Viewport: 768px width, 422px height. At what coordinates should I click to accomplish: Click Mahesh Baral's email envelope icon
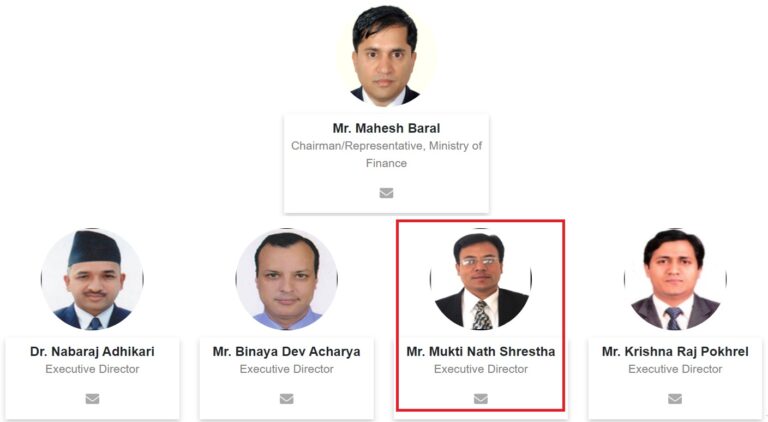click(386, 193)
